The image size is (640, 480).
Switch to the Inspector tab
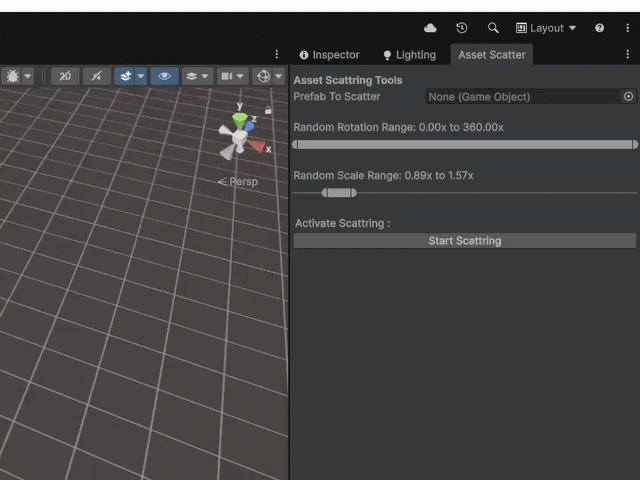[329, 55]
